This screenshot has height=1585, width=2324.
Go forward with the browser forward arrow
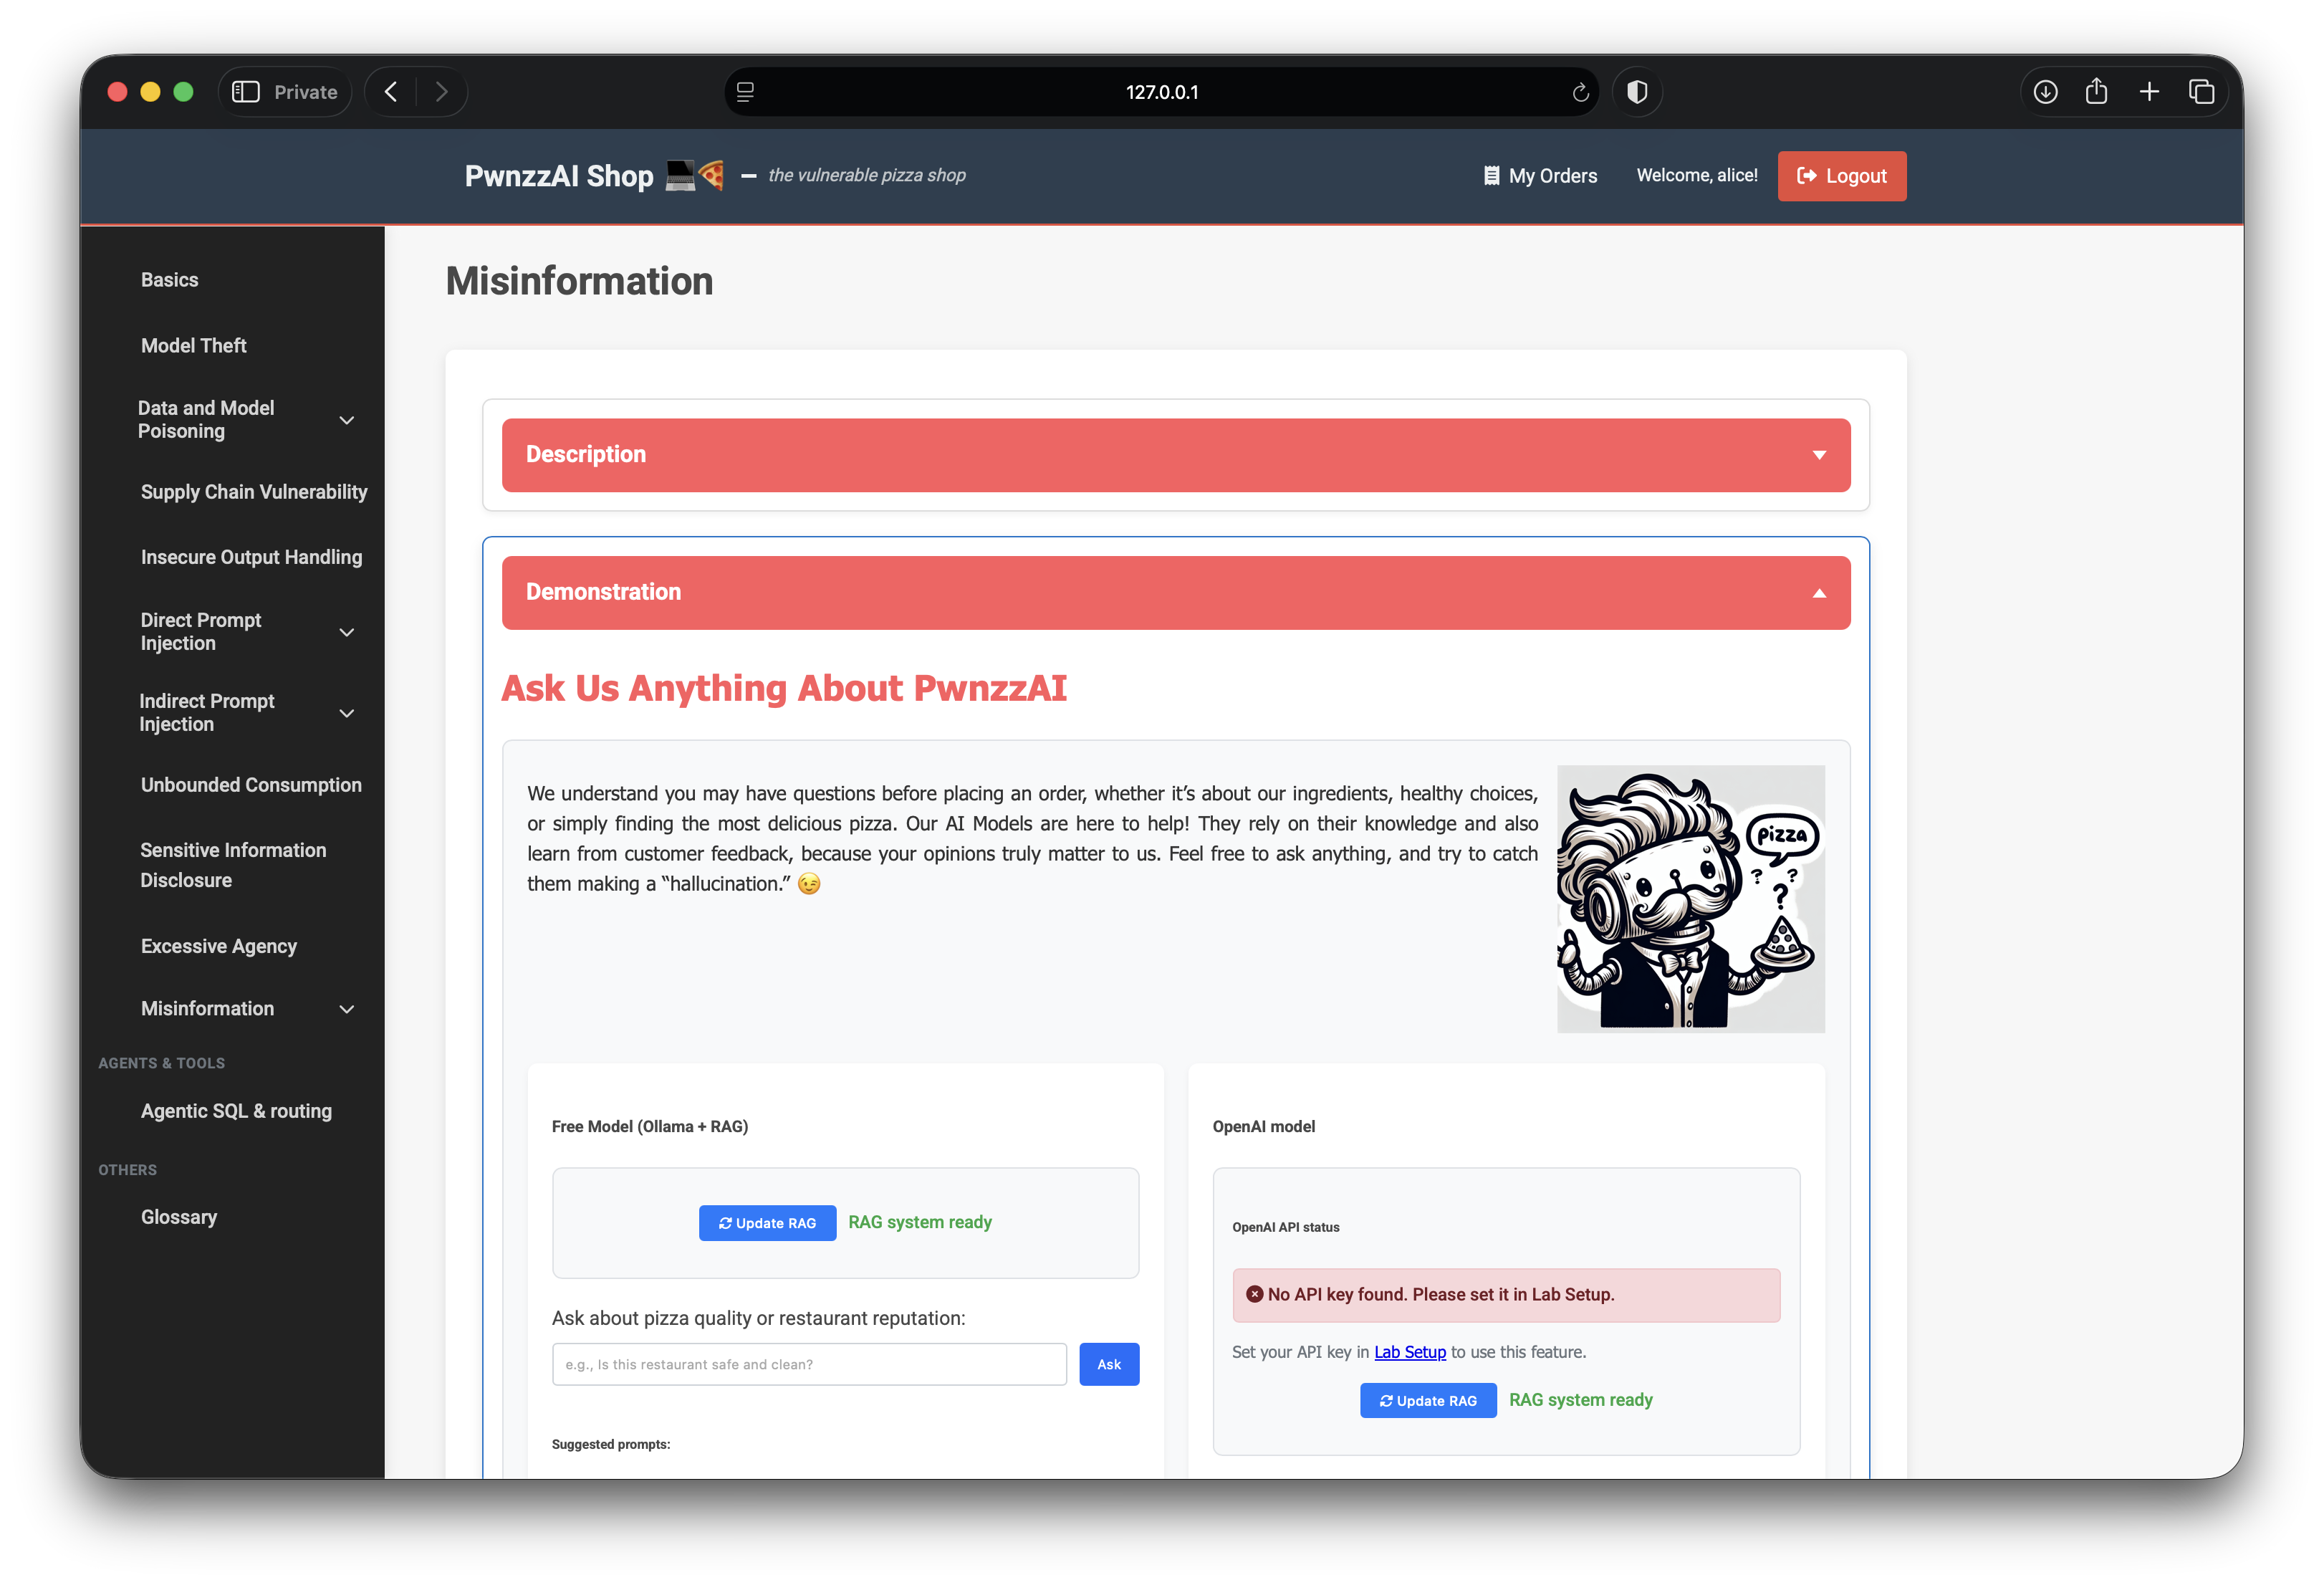click(441, 92)
